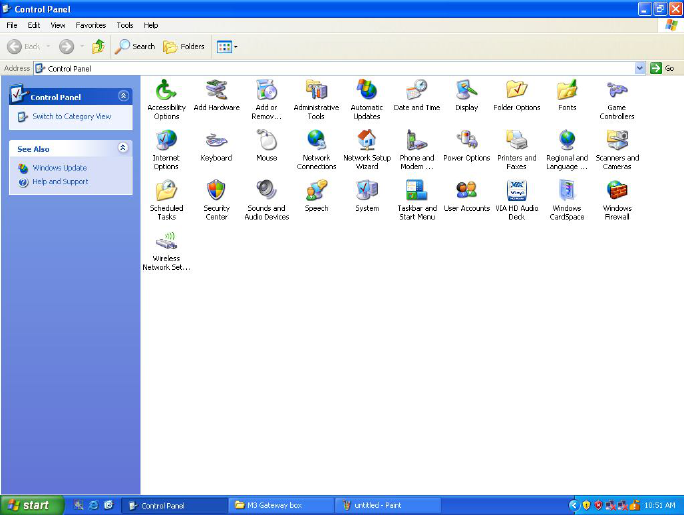Open Automatic Updates settings
684x515 pixels.
click(x=367, y=99)
